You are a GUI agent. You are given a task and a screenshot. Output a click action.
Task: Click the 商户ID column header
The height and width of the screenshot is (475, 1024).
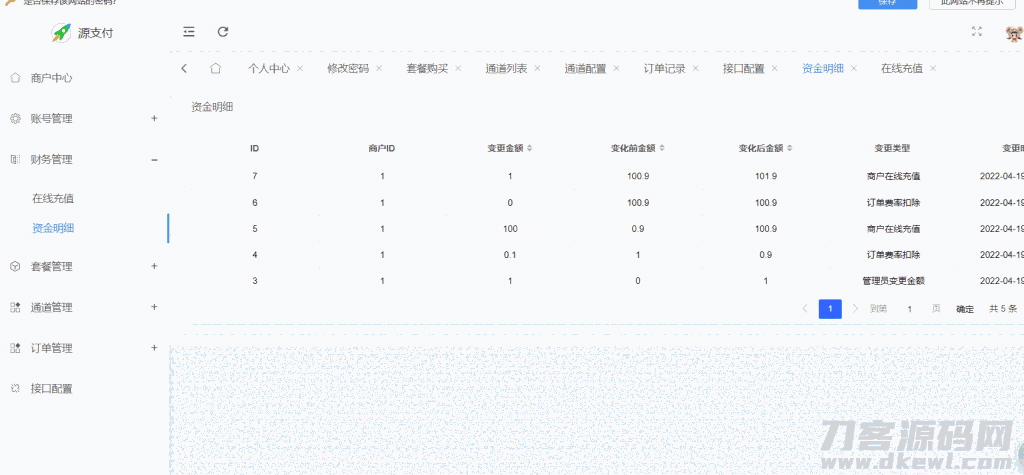[x=382, y=148]
